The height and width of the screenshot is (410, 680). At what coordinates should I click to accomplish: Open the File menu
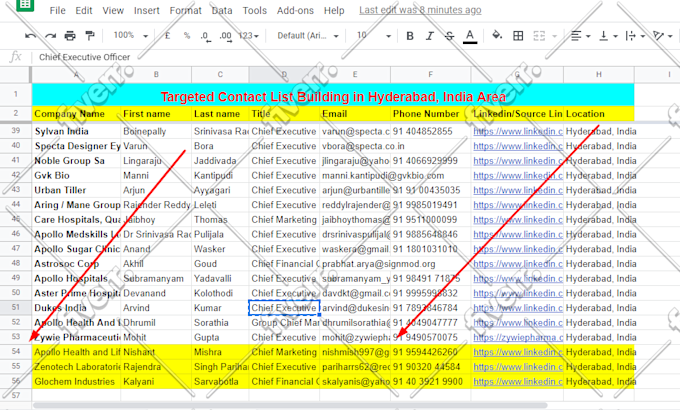tap(57, 10)
